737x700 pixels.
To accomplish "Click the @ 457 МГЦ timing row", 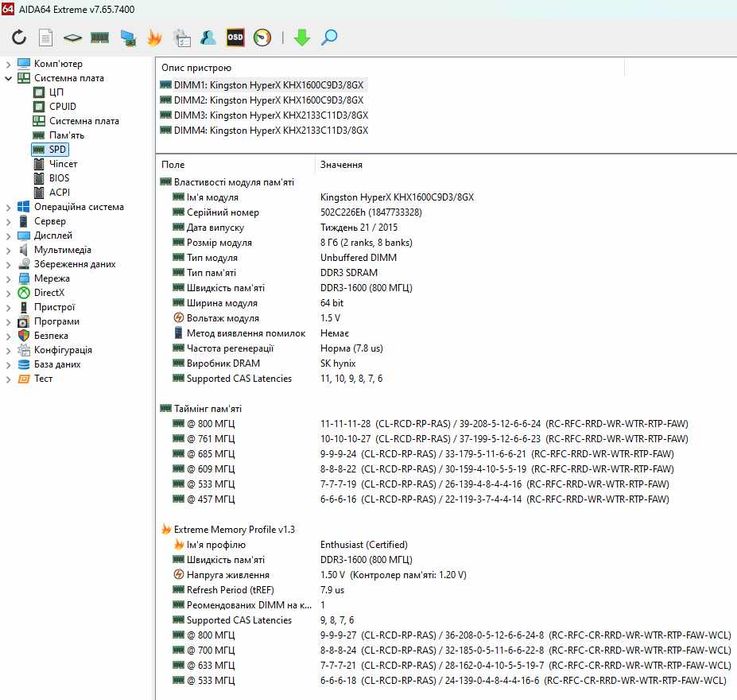I will pyautogui.click(x=421, y=499).
